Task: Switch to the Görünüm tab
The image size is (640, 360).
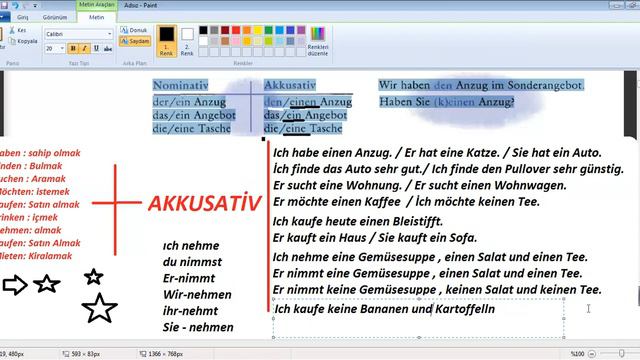Action: coord(55,18)
